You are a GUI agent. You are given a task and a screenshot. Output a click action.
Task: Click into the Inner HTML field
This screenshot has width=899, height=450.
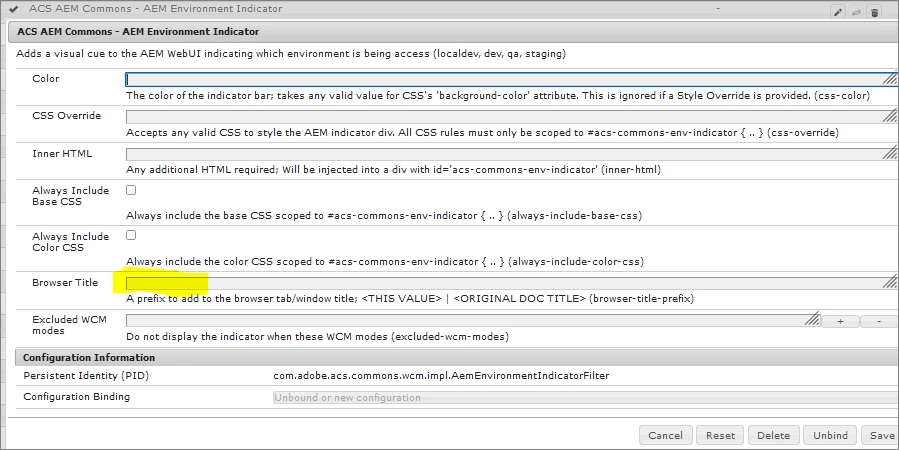(511, 154)
